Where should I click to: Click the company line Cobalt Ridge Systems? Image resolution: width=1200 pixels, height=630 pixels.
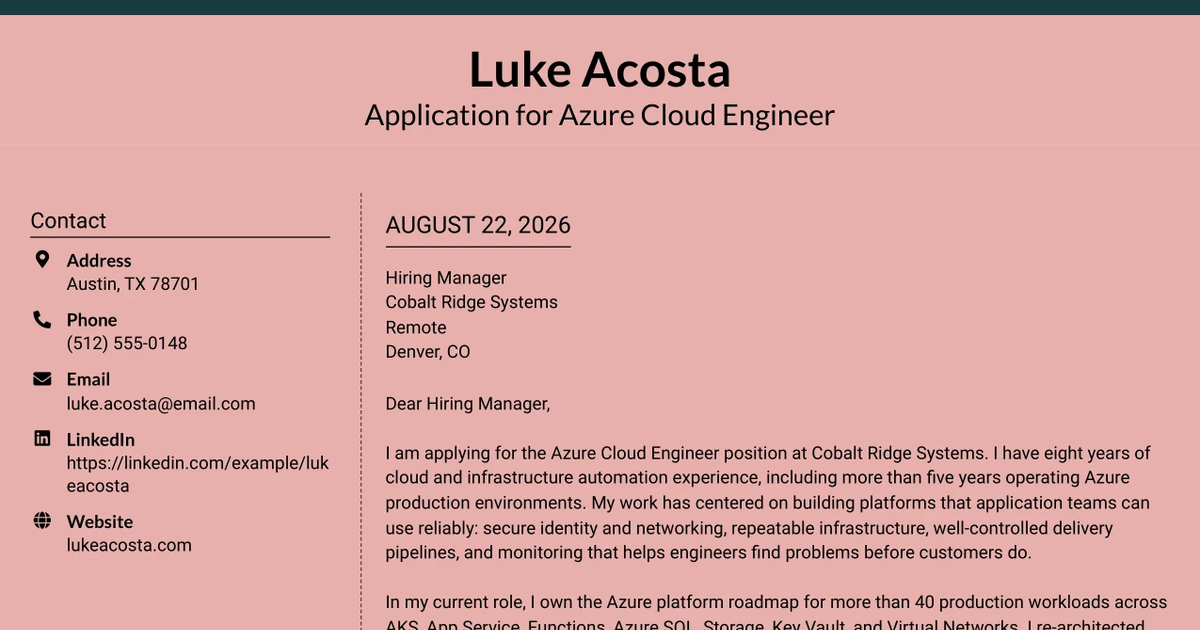tap(472, 302)
